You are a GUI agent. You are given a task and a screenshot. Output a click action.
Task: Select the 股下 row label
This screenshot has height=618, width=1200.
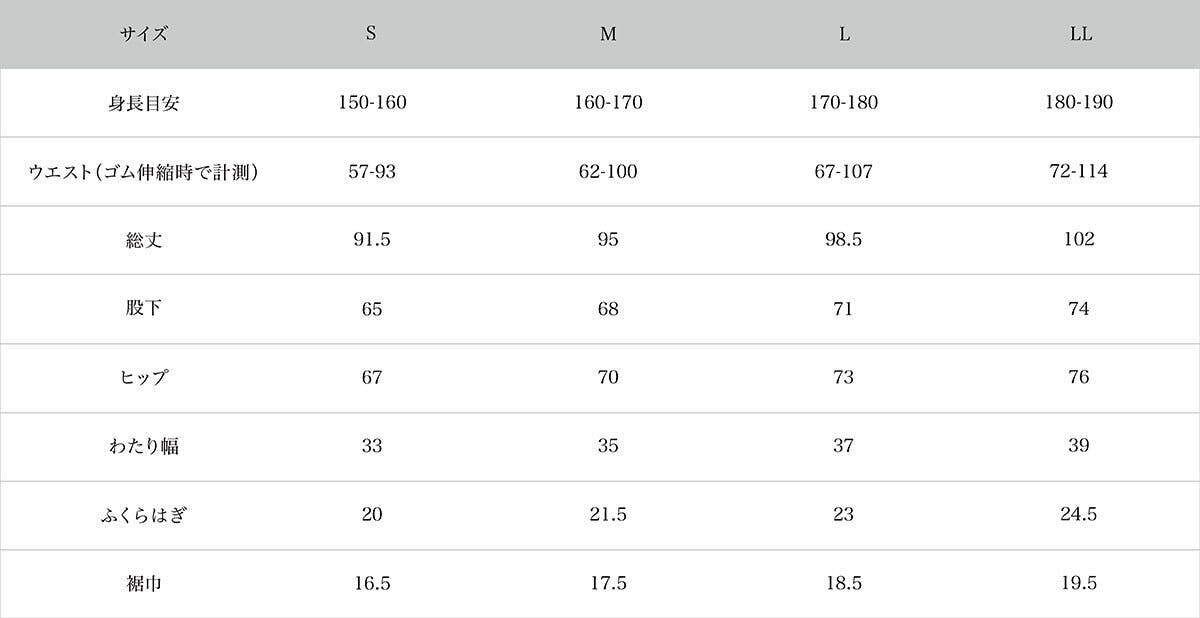click(146, 309)
